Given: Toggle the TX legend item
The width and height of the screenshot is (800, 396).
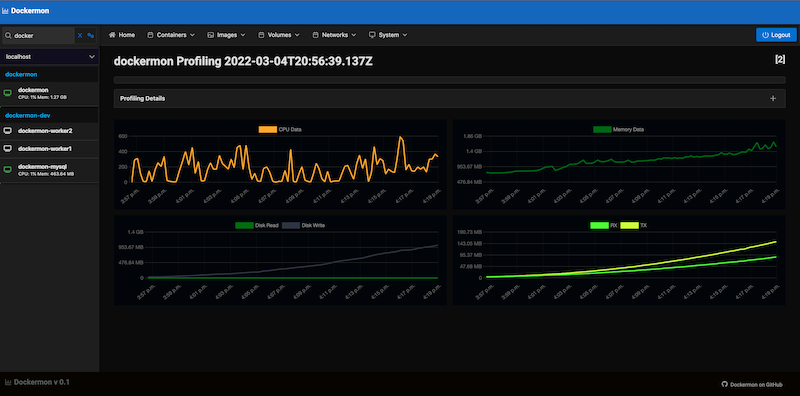Looking at the screenshot, I should click(633, 225).
